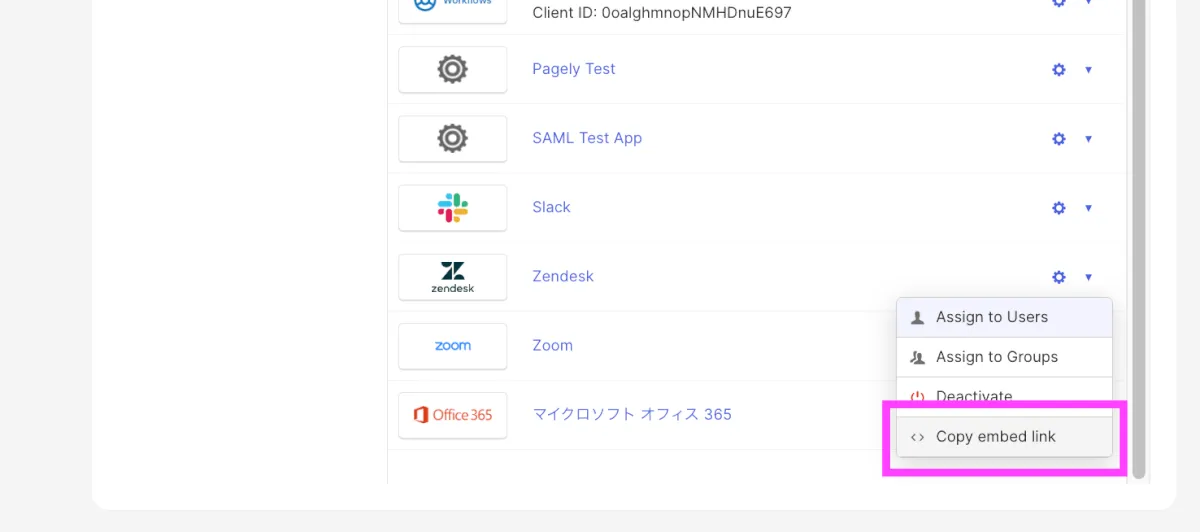Click the Office 365 logo icon
This screenshot has height=532, width=1200.
pyautogui.click(x=452, y=414)
